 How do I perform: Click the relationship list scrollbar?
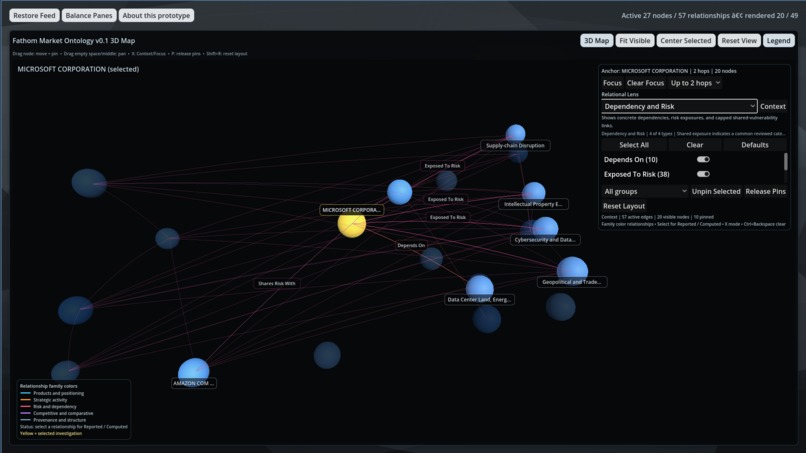point(785,161)
